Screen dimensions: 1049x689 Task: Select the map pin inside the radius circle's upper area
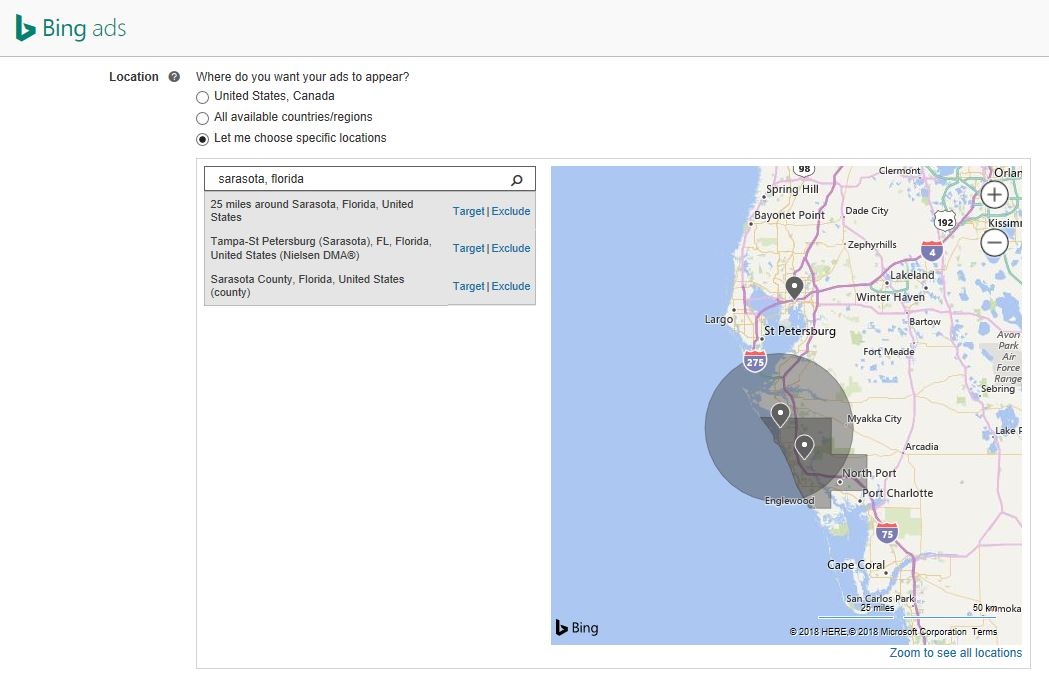click(780, 415)
